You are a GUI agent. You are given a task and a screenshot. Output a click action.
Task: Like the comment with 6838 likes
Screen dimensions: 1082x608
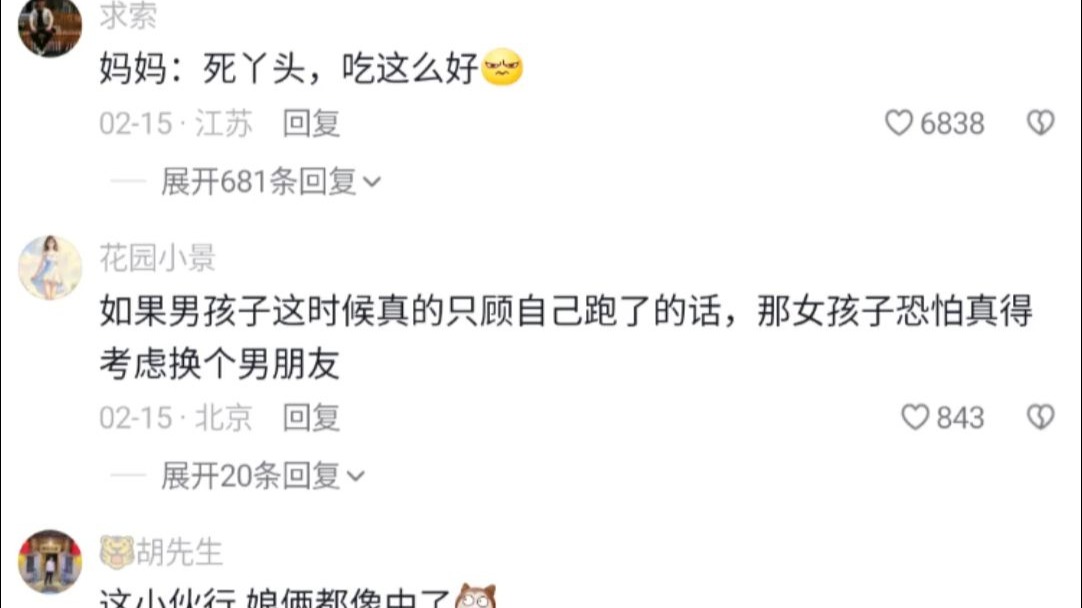coord(898,123)
